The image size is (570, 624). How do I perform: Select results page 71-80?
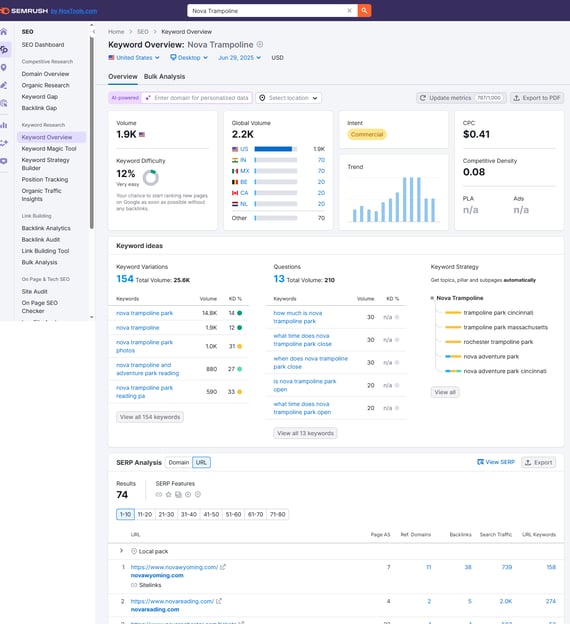coord(277,514)
